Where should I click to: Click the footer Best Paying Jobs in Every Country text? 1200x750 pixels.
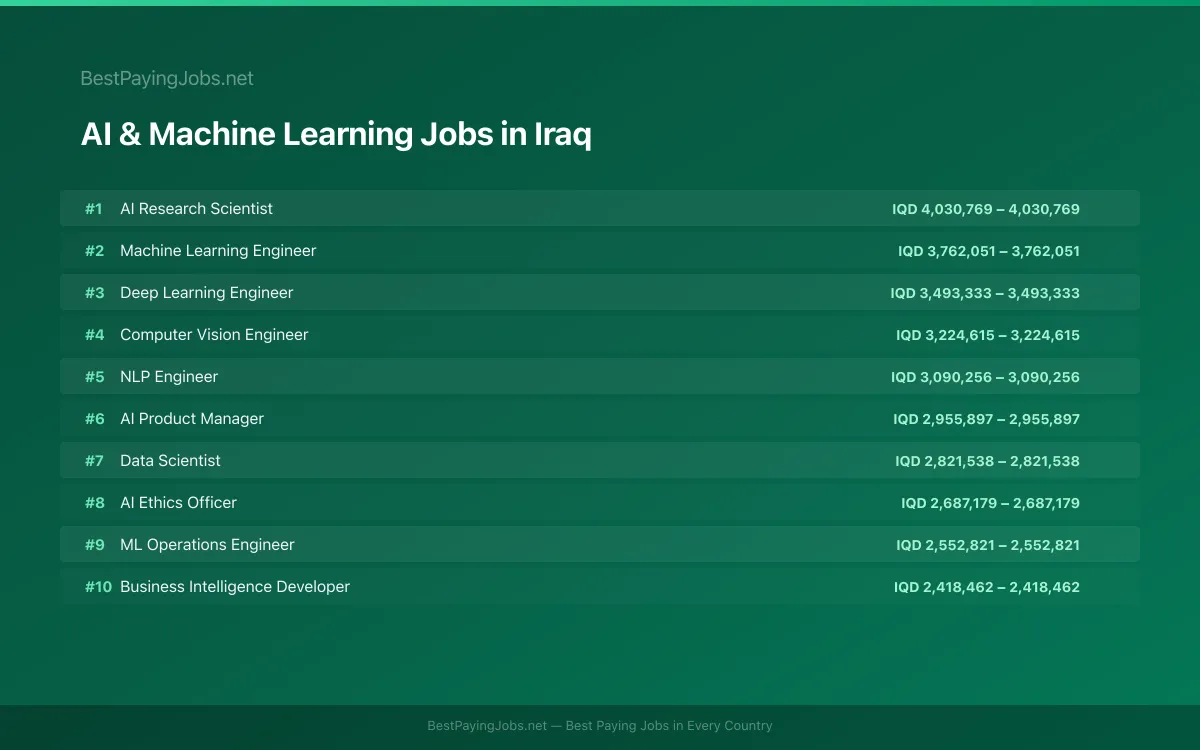click(x=669, y=726)
